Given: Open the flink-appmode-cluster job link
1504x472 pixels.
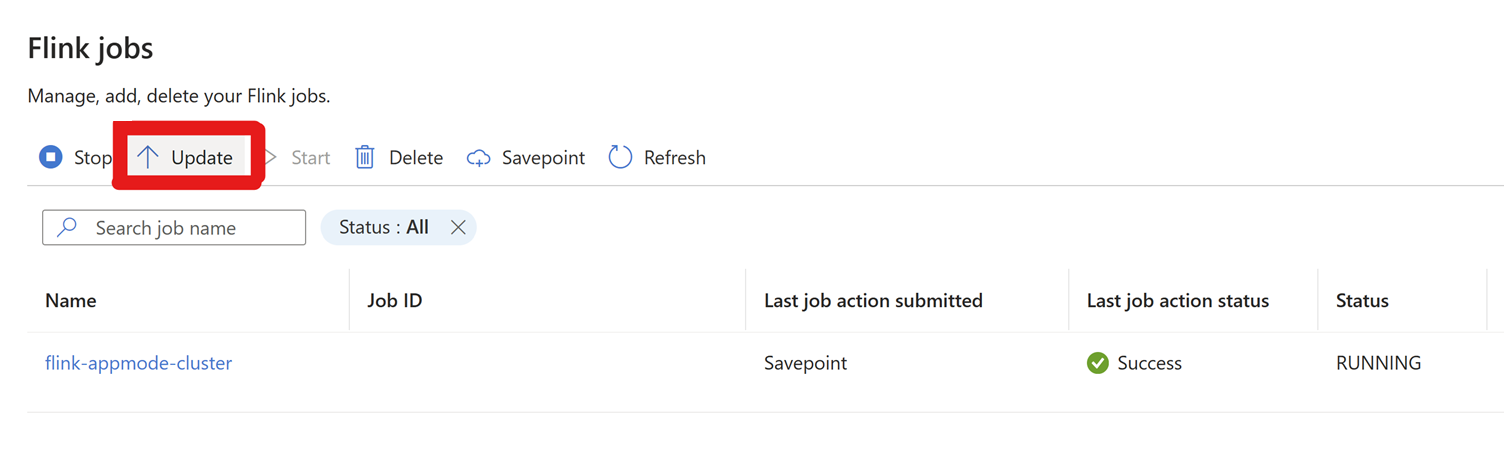Looking at the screenshot, I should (138, 363).
